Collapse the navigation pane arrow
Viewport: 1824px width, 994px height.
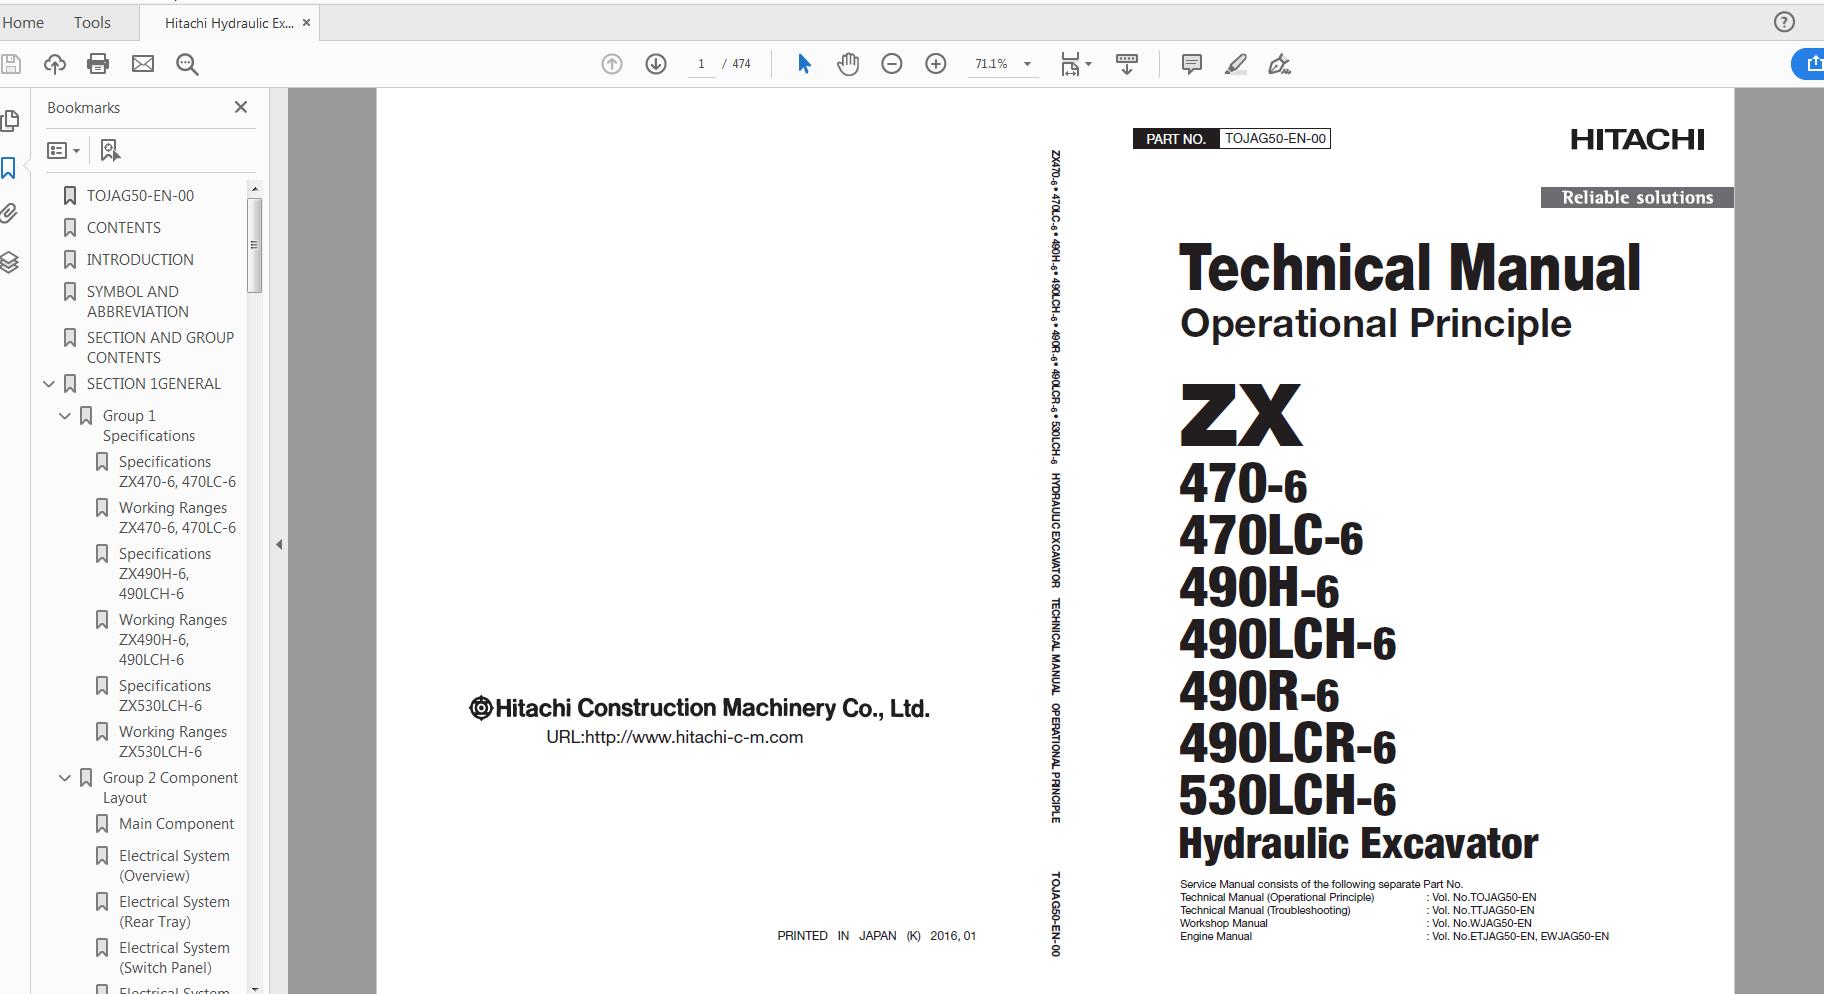pyautogui.click(x=279, y=545)
